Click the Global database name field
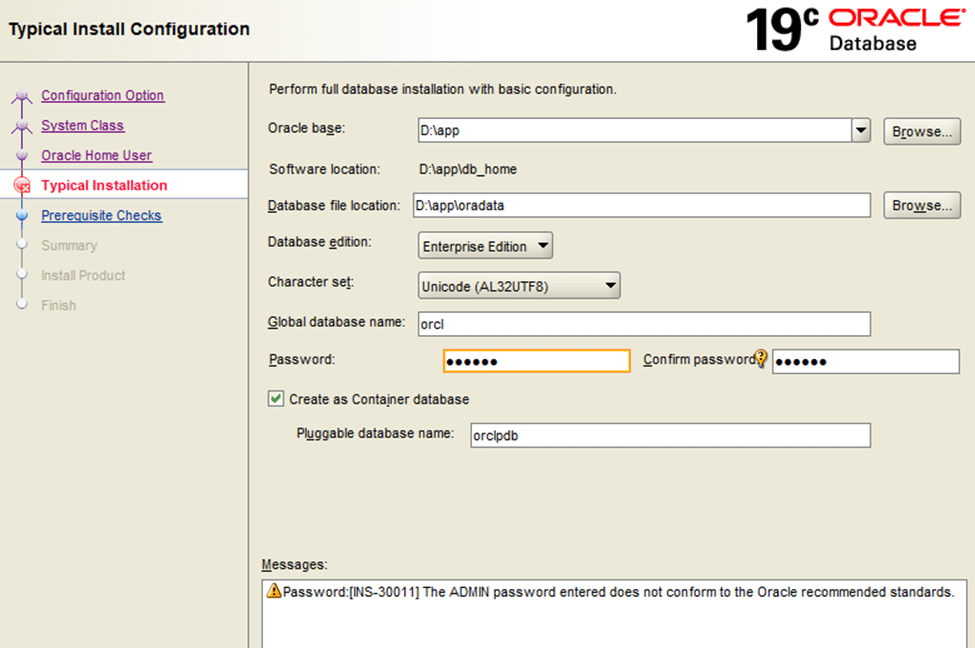Viewport: 975px width, 648px height. coord(644,324)
